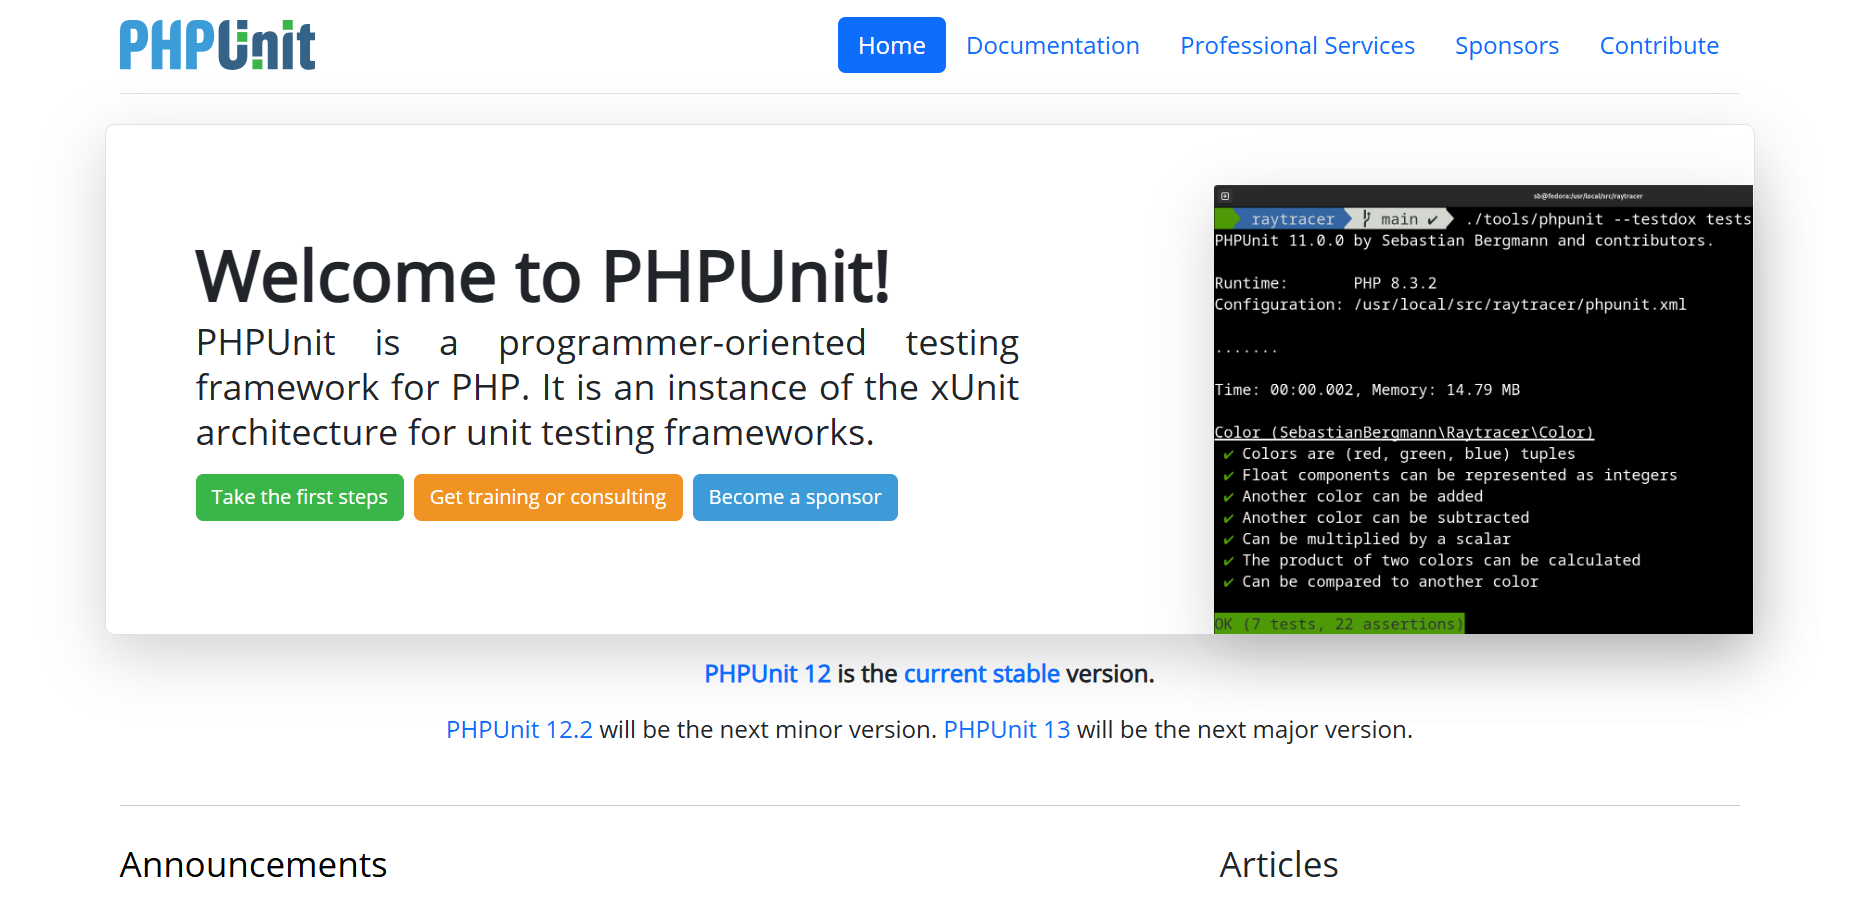The height and width of the screenshot is (907, 1865).
Task: Go to the Documentation page
Action: tap(1052, 45)
